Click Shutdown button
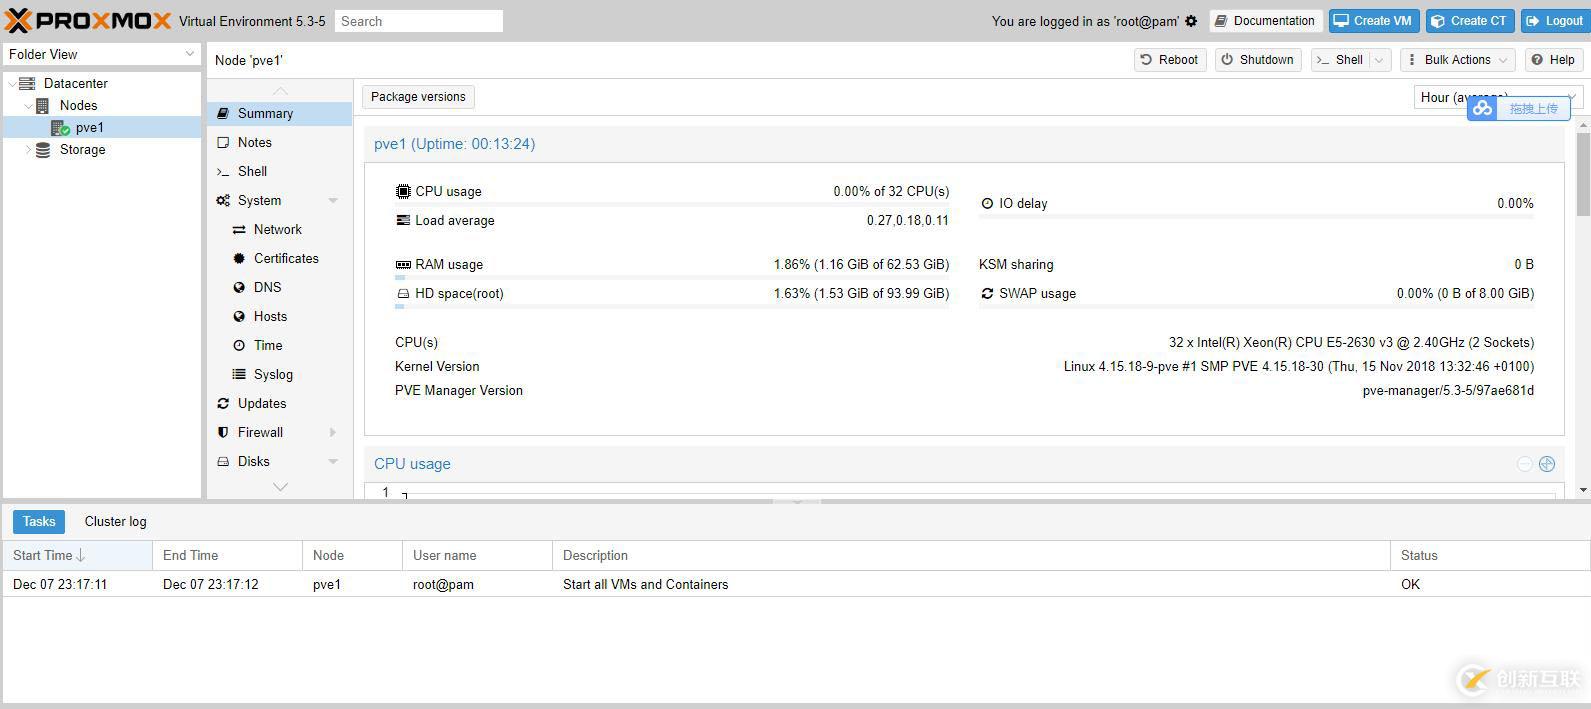 click(x=1258, y=60)
